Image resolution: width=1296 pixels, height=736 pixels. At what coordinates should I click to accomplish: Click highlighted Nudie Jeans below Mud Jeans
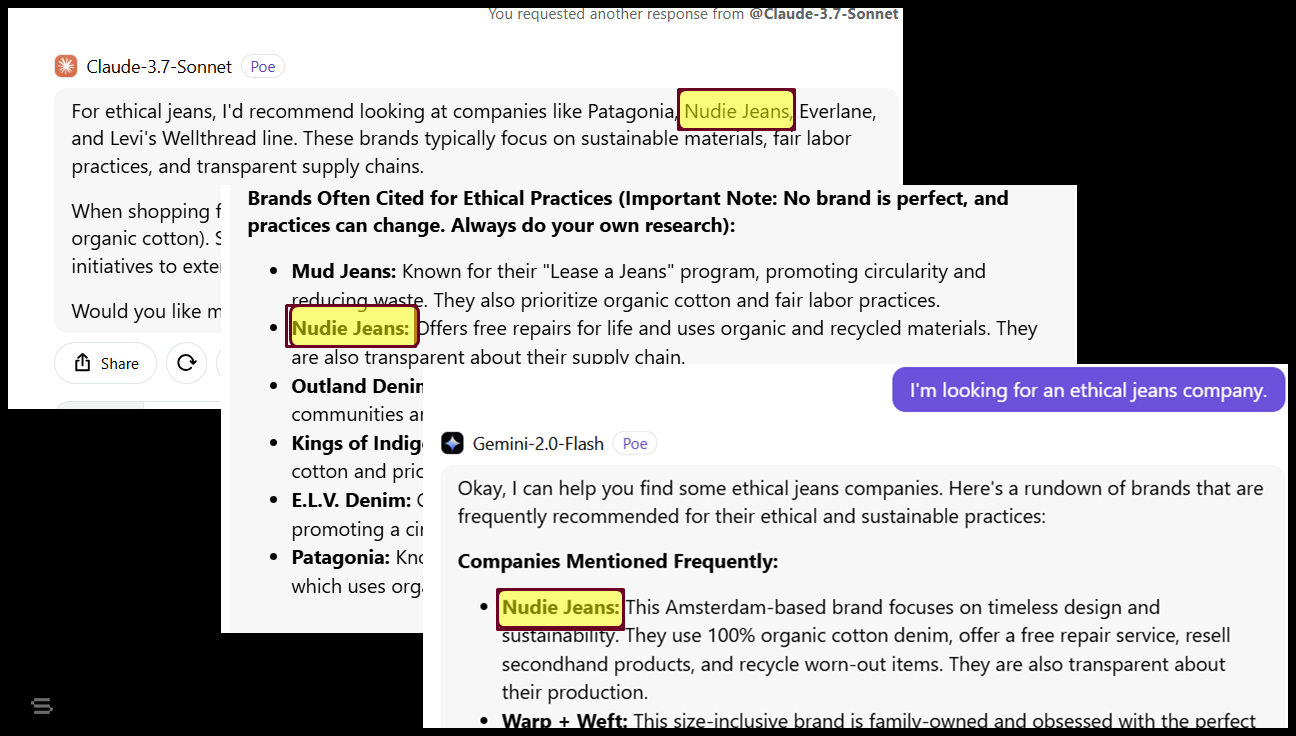tap(351, 328)
